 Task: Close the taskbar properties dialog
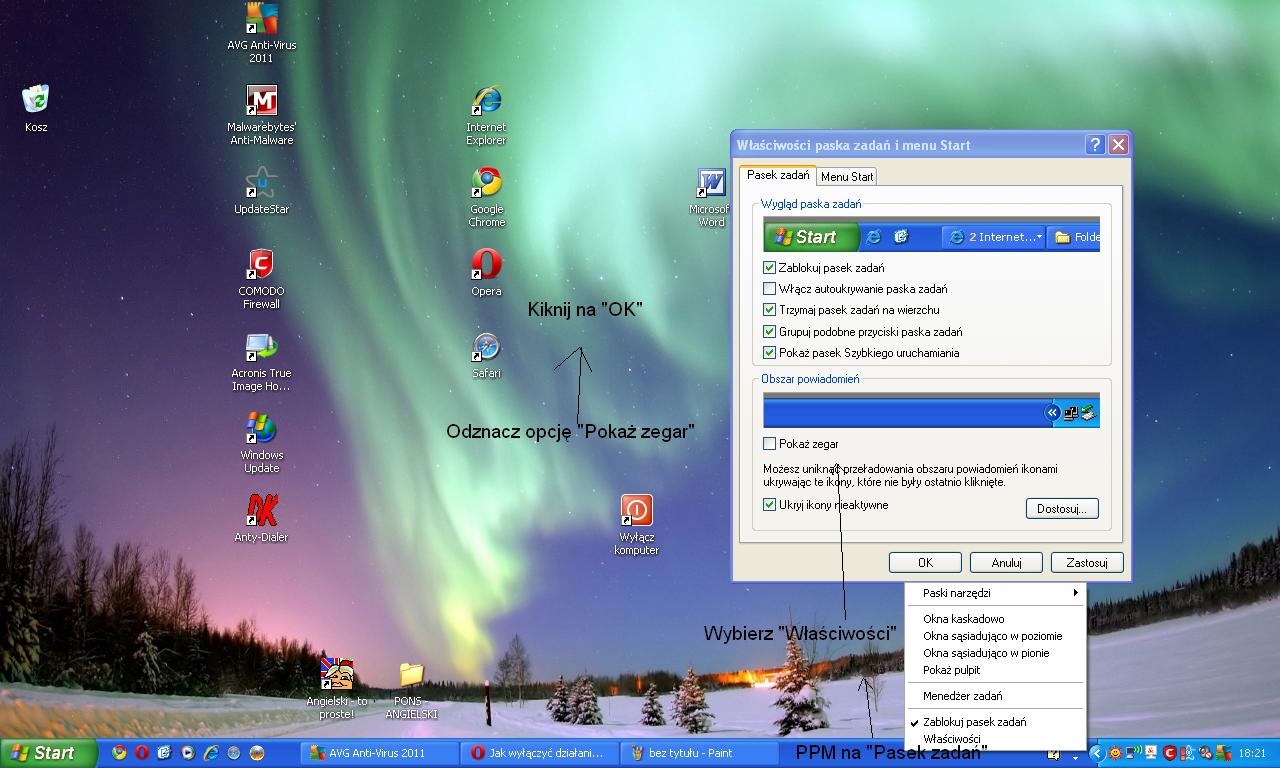click(x=1119, y=144)
